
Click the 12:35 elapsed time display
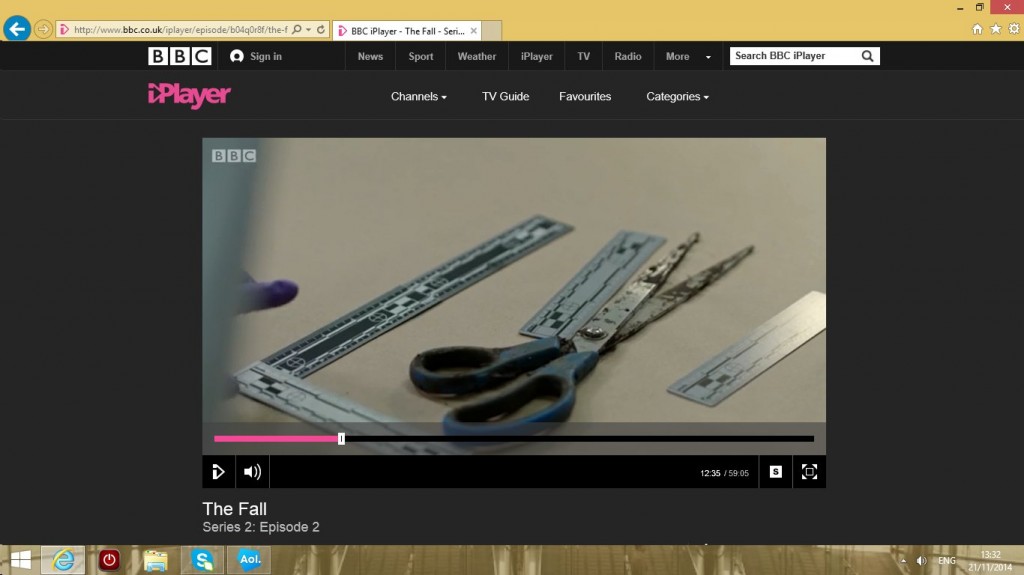(710, 473)
